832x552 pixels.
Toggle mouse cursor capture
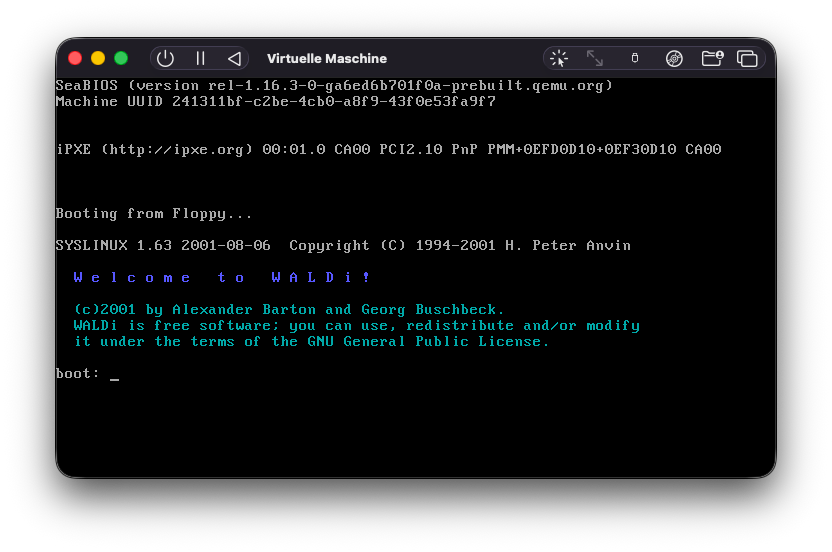559,58
